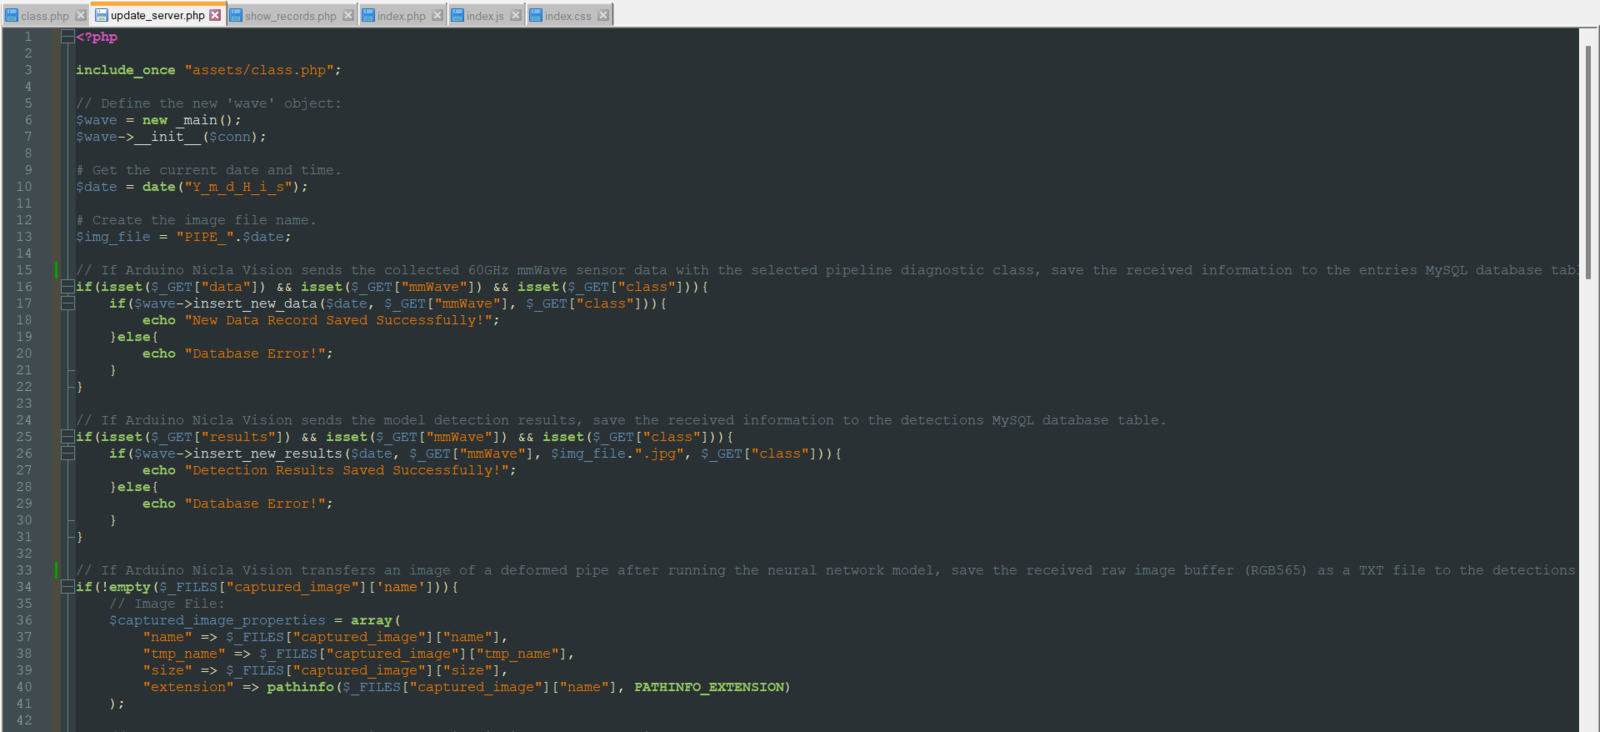This screenshot has width=1600, height=732.
Task: Click line number 22 in the margin
Action: (x=24, y=387)
